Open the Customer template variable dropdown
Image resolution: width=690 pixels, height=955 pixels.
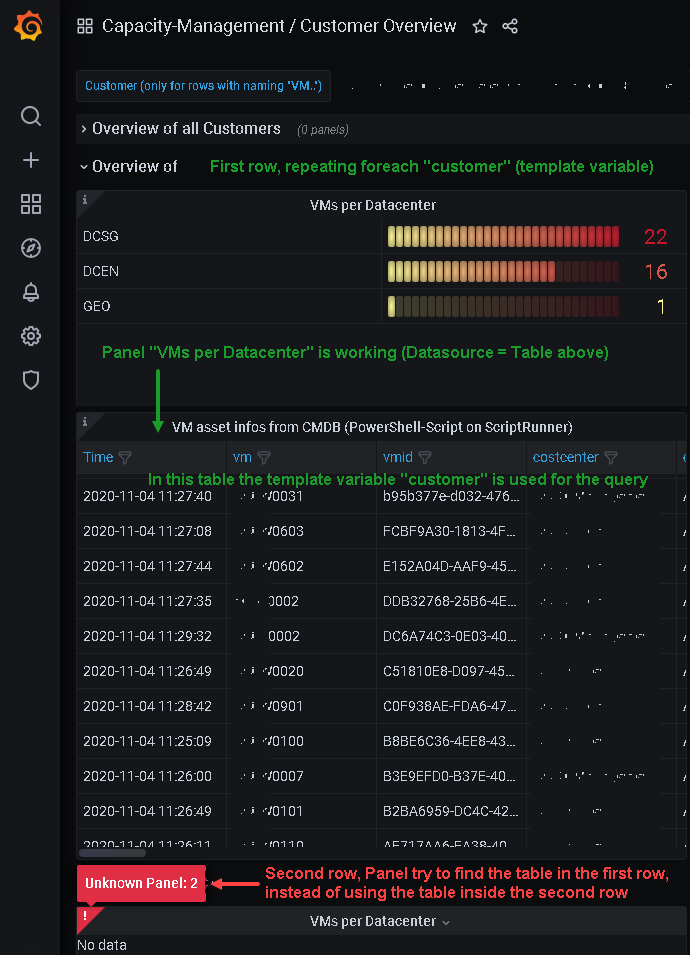[x=203, y=86]
